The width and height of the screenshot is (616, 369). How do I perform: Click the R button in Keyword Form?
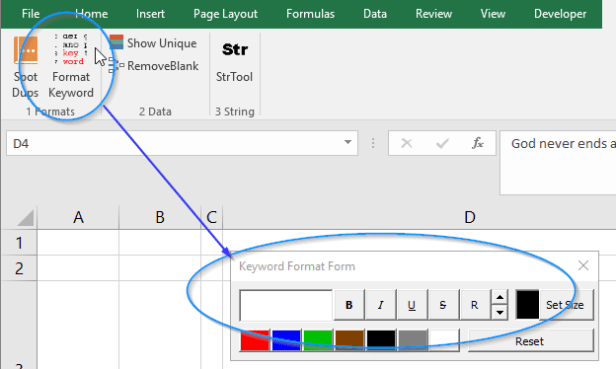pyautogui.click(x=475, y=305)
